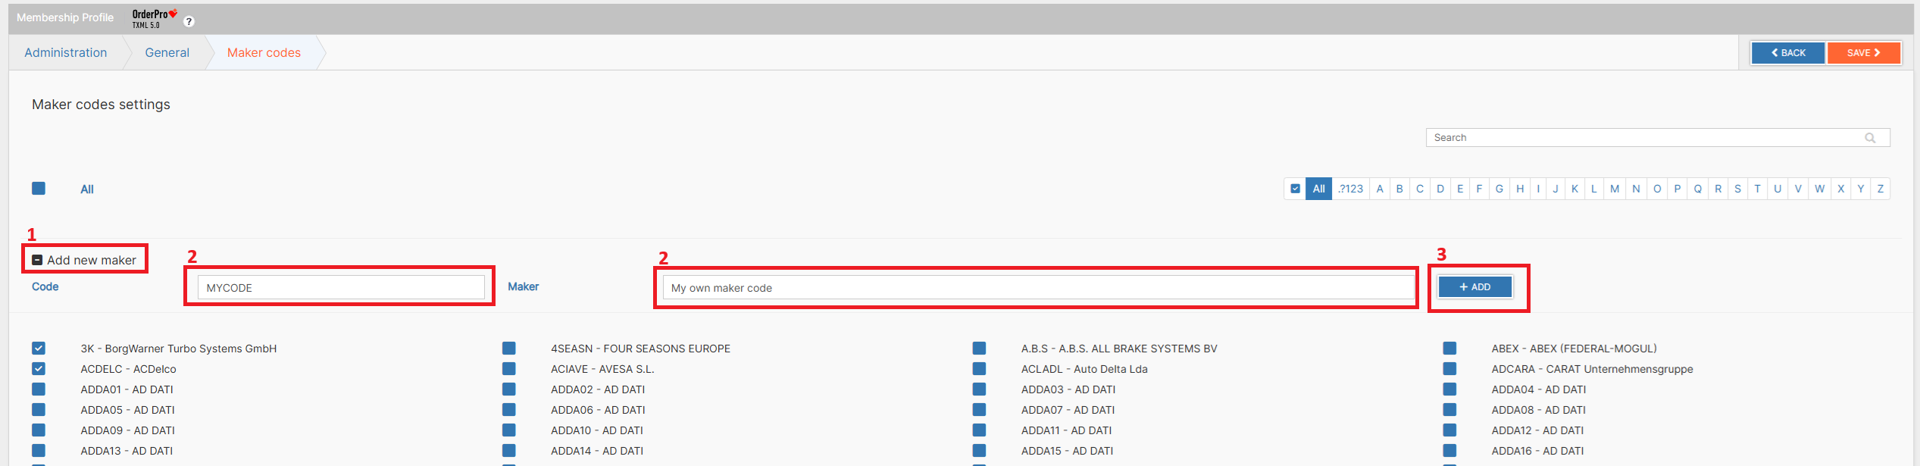
Task: Filter makers by letter M
Action: 1614,189
